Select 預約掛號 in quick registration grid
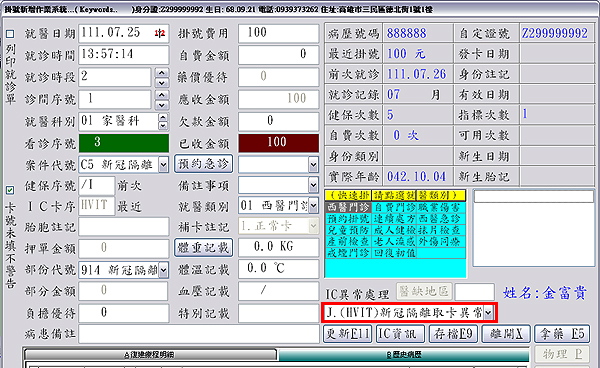Screen dimensions: 600x368 (x=348, y=219)
